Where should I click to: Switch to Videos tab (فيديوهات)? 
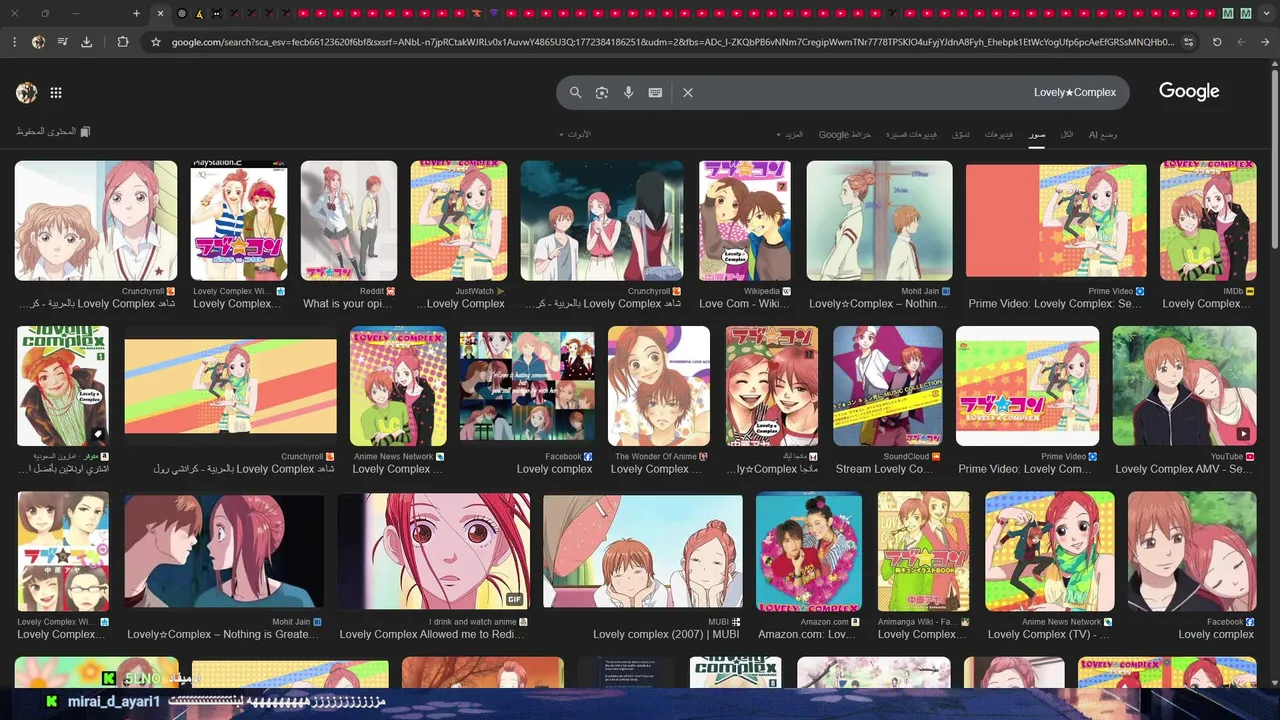tap(998, 134)
